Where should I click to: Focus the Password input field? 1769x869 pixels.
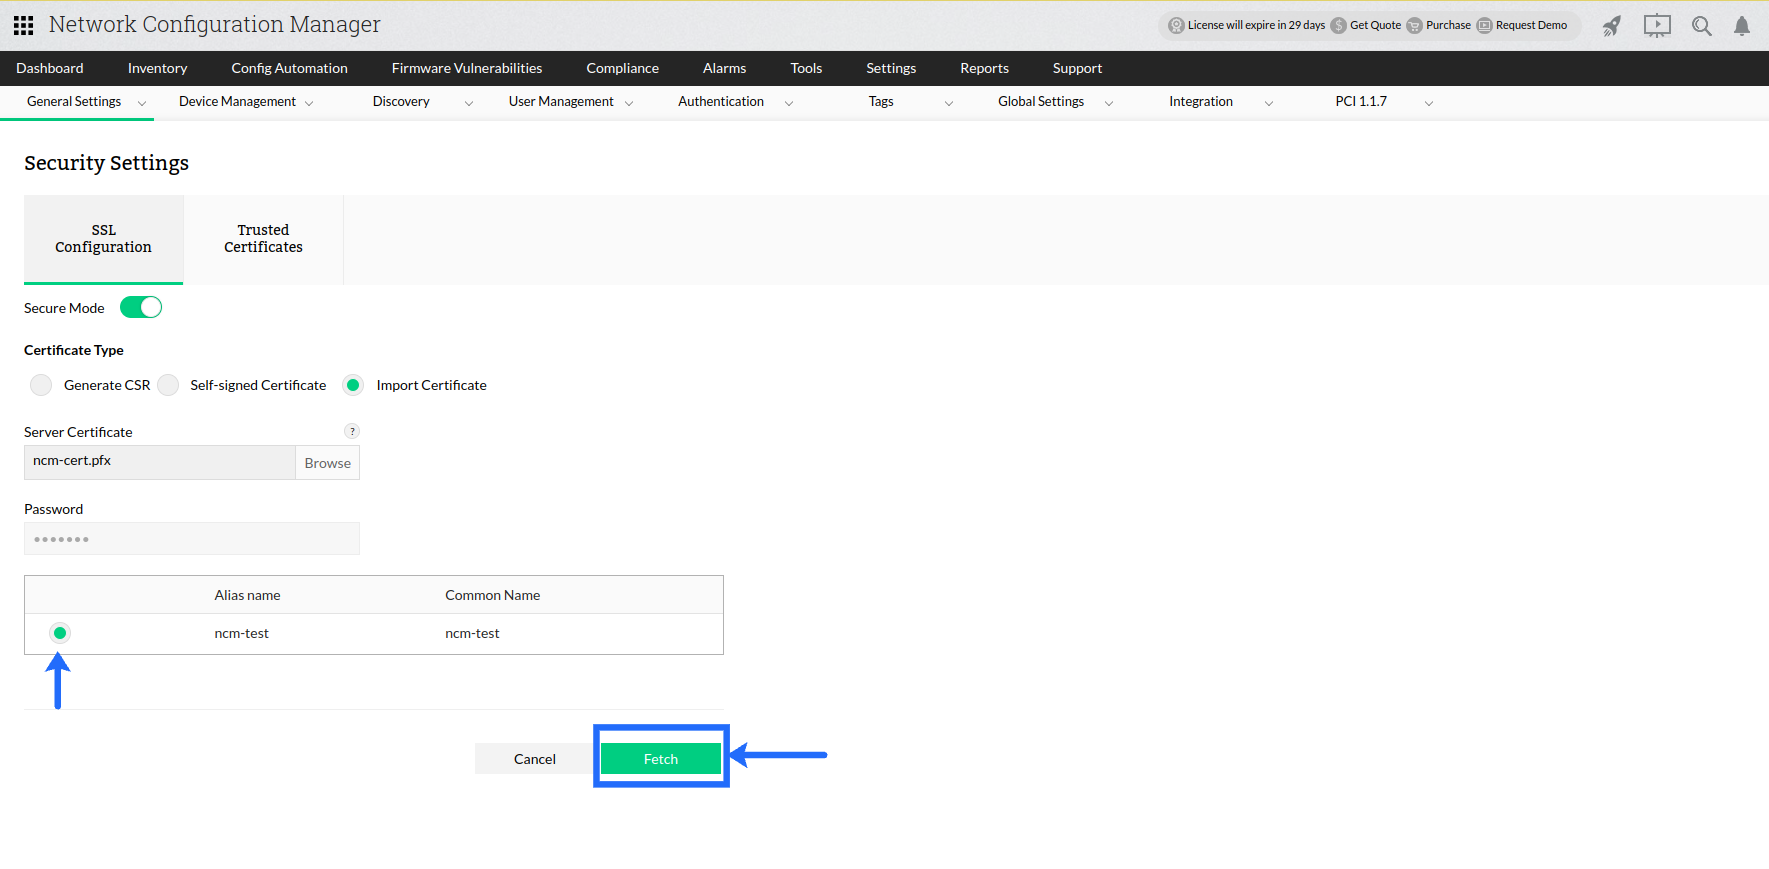click(192, 539)
